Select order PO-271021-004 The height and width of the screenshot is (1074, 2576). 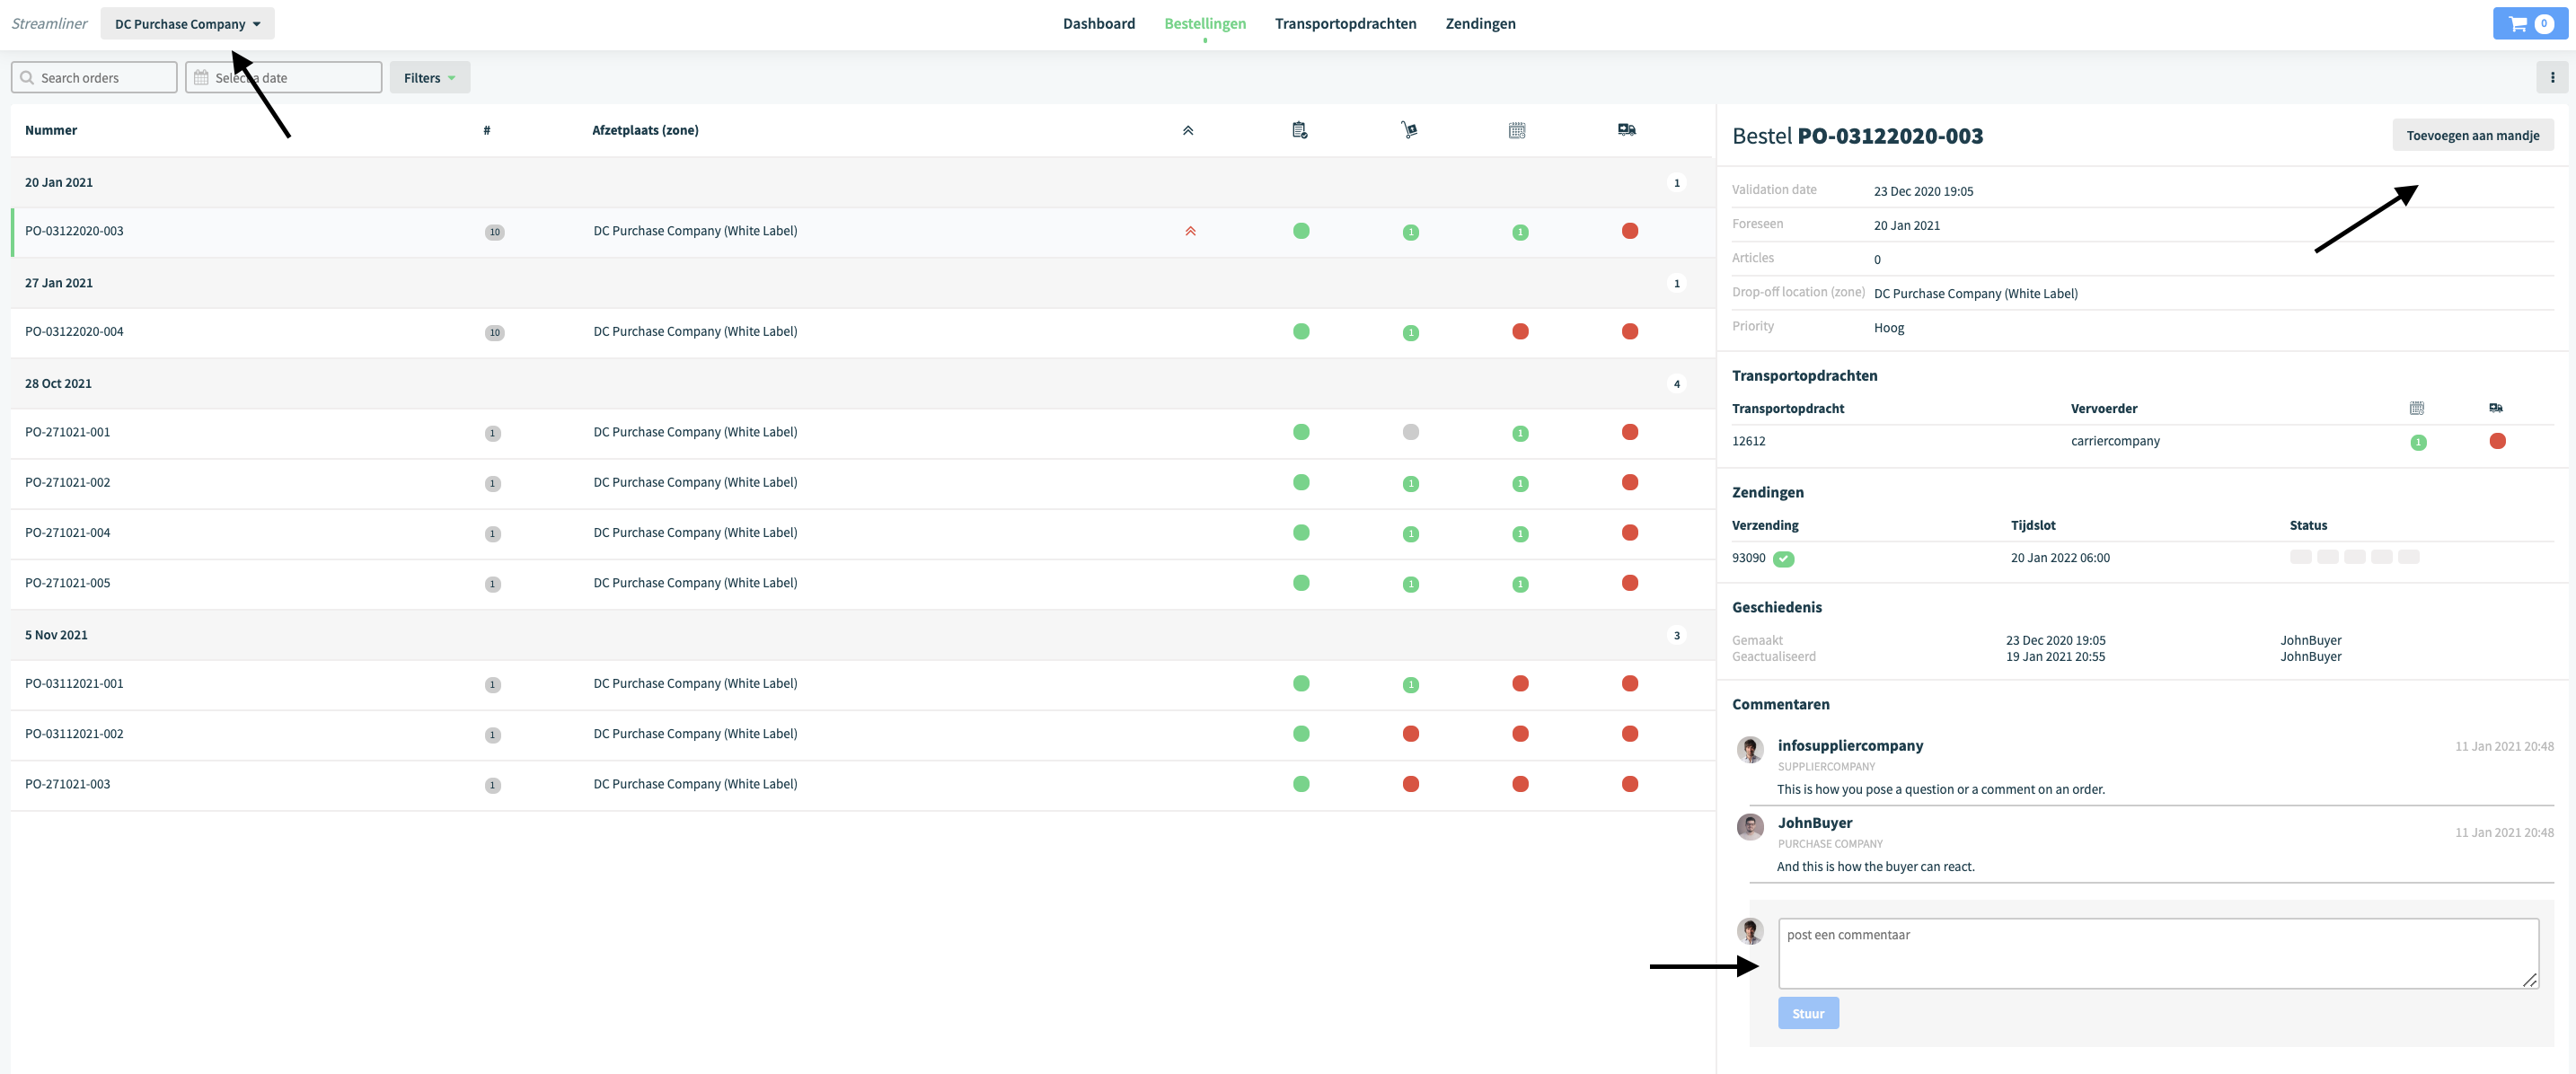(863, 533)
